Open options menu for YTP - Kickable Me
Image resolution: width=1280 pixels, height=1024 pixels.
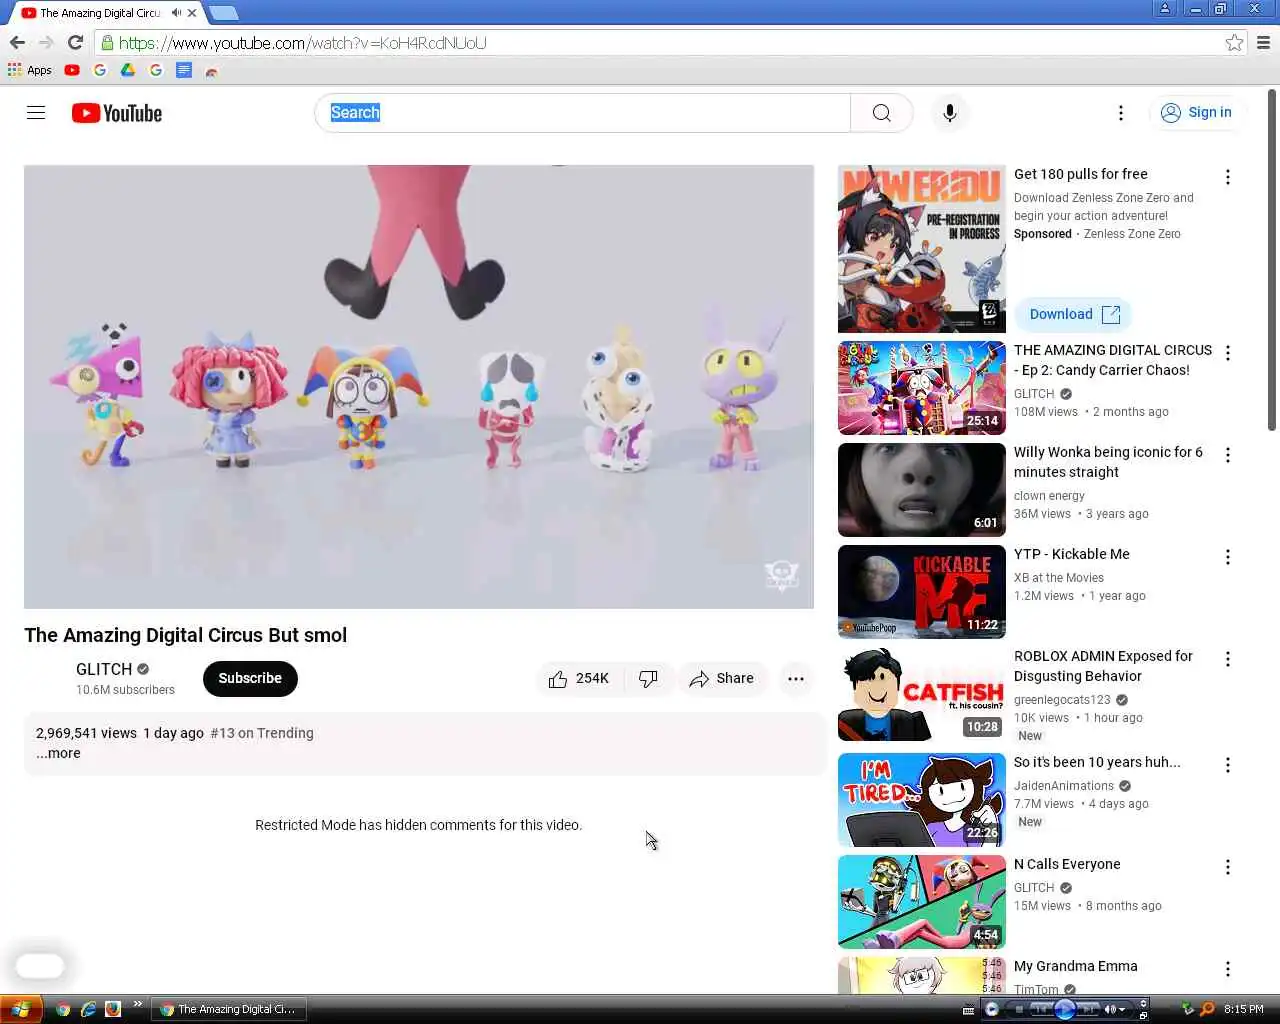point(1228,557)
